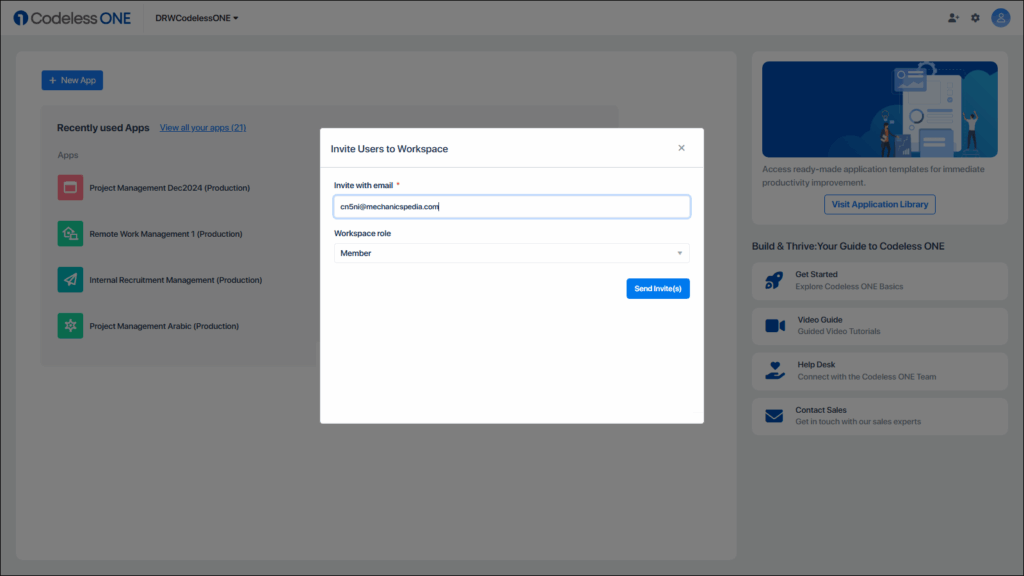This screenshot has width=1024, height=576.
Task: Open Video Guide title
Action: [820, 320]
